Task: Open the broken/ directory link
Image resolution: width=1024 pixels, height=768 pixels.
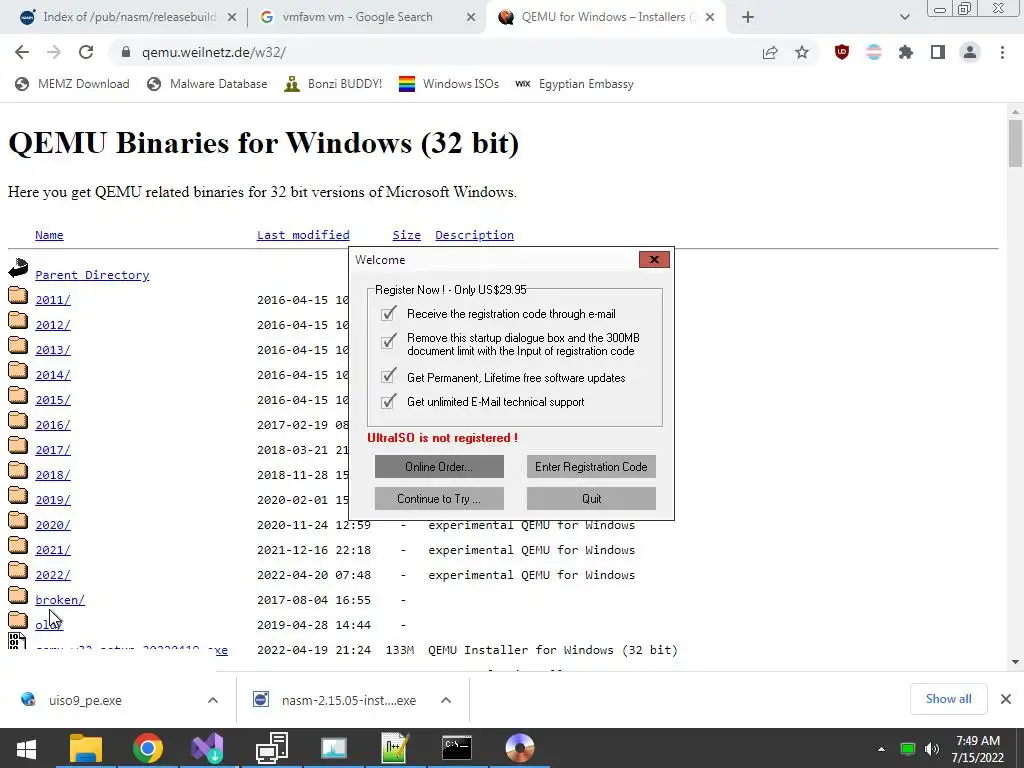Action: pyautogui.click(x=60, y=600)
